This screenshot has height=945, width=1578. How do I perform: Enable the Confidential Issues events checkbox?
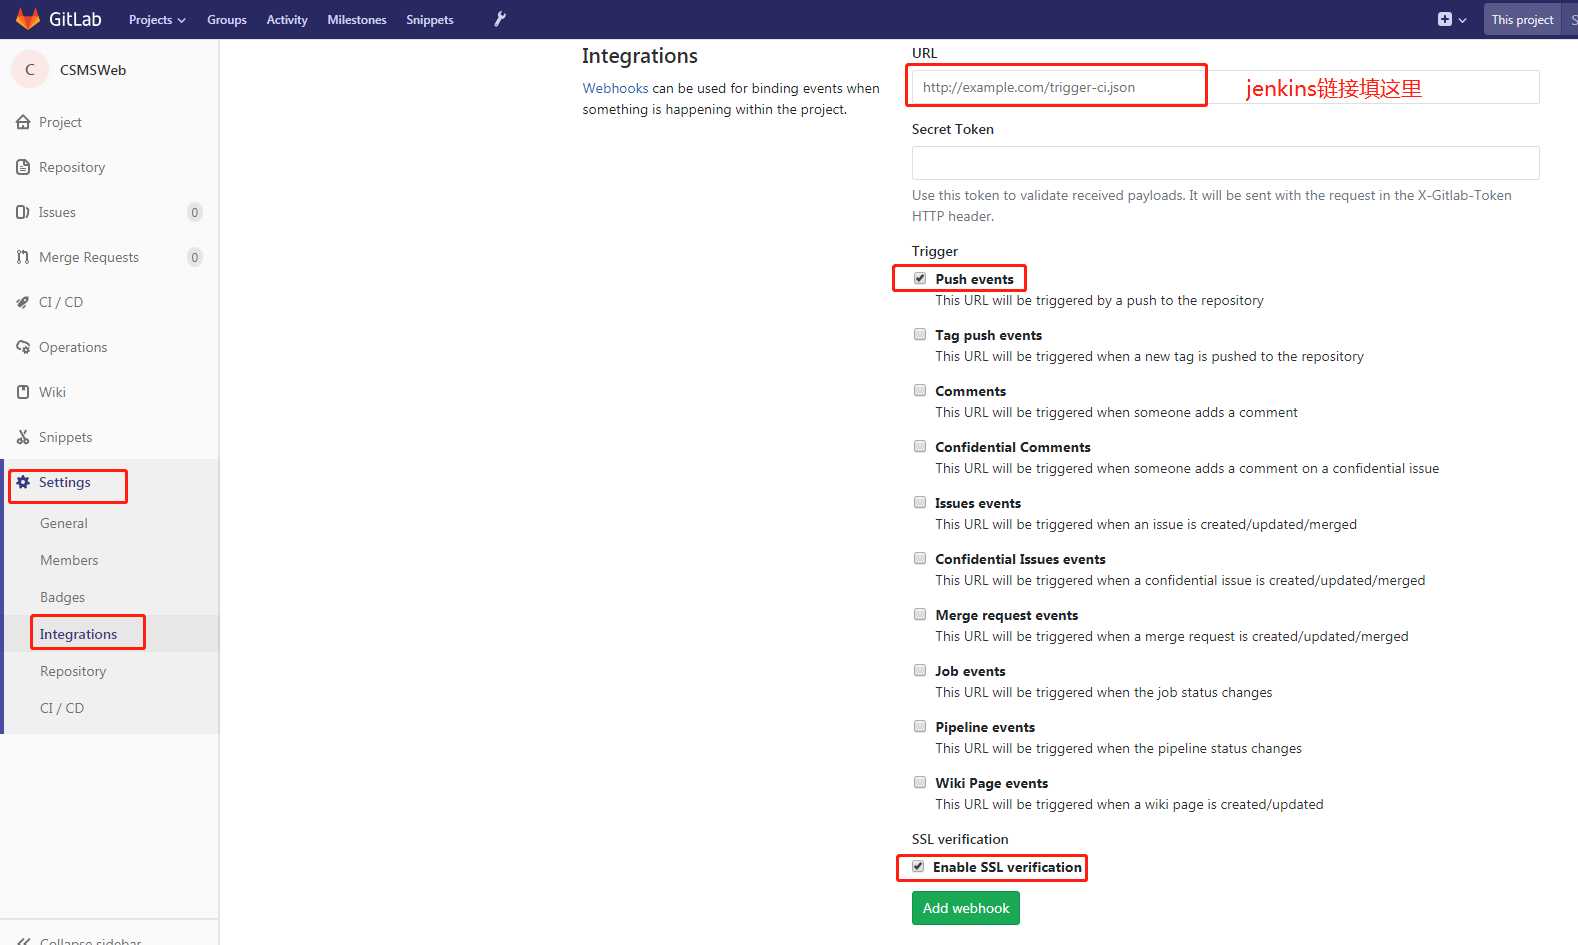coord(920,558)
